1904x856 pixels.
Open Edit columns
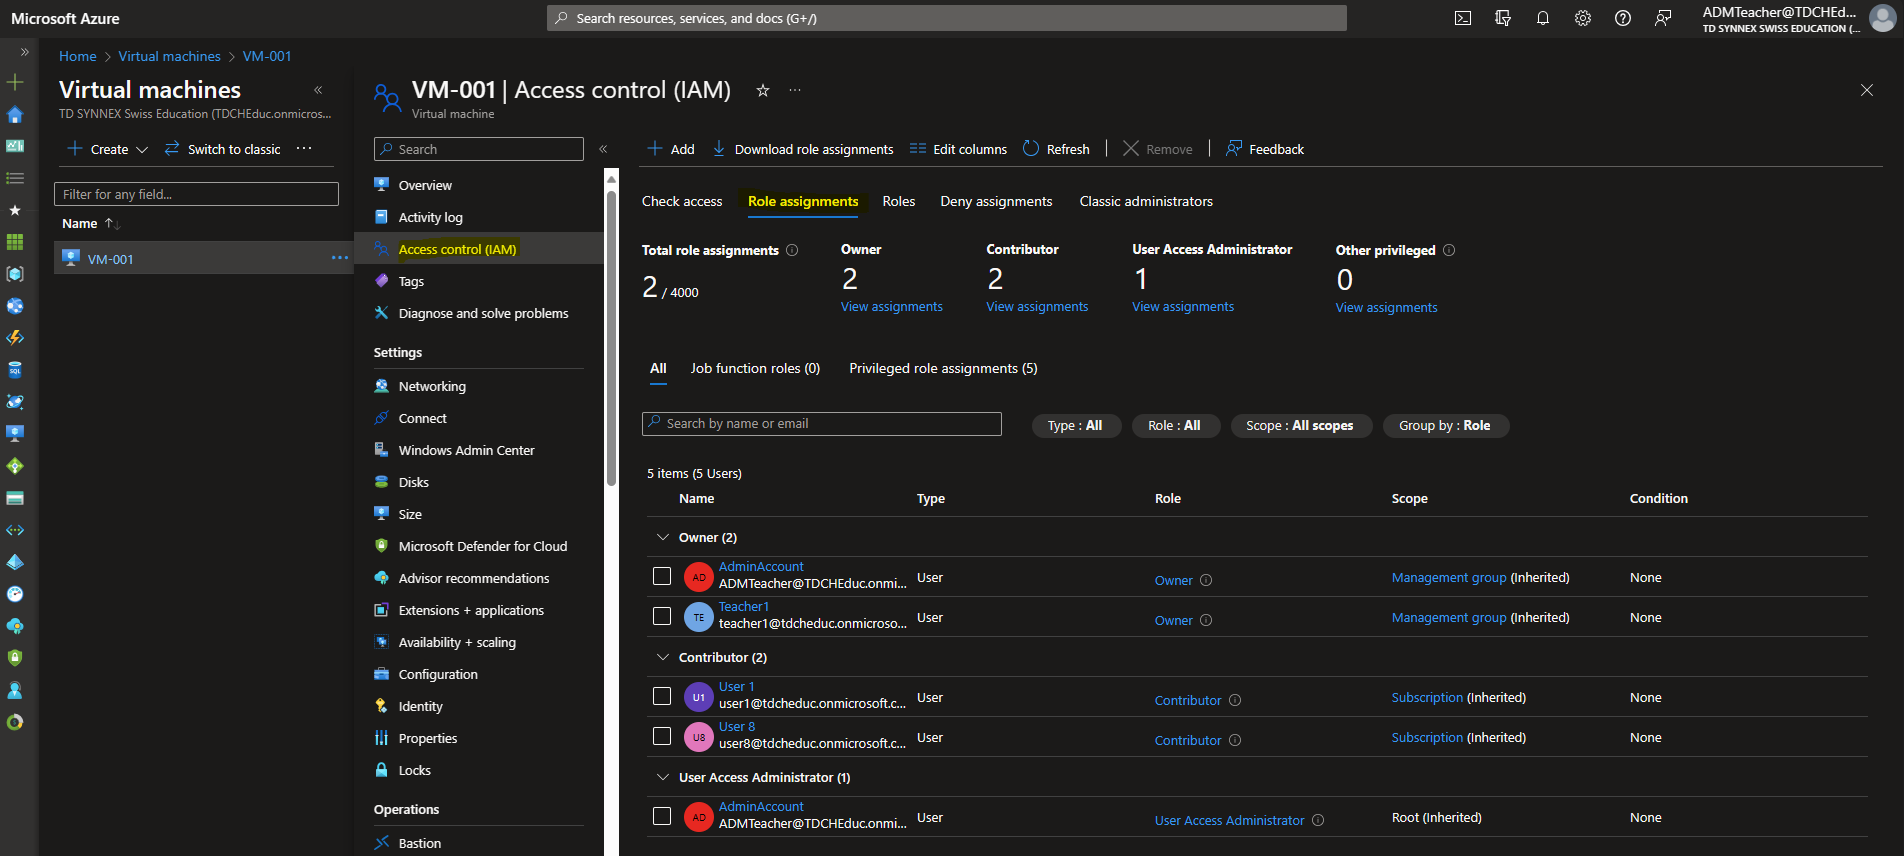[x=958, y=149]
